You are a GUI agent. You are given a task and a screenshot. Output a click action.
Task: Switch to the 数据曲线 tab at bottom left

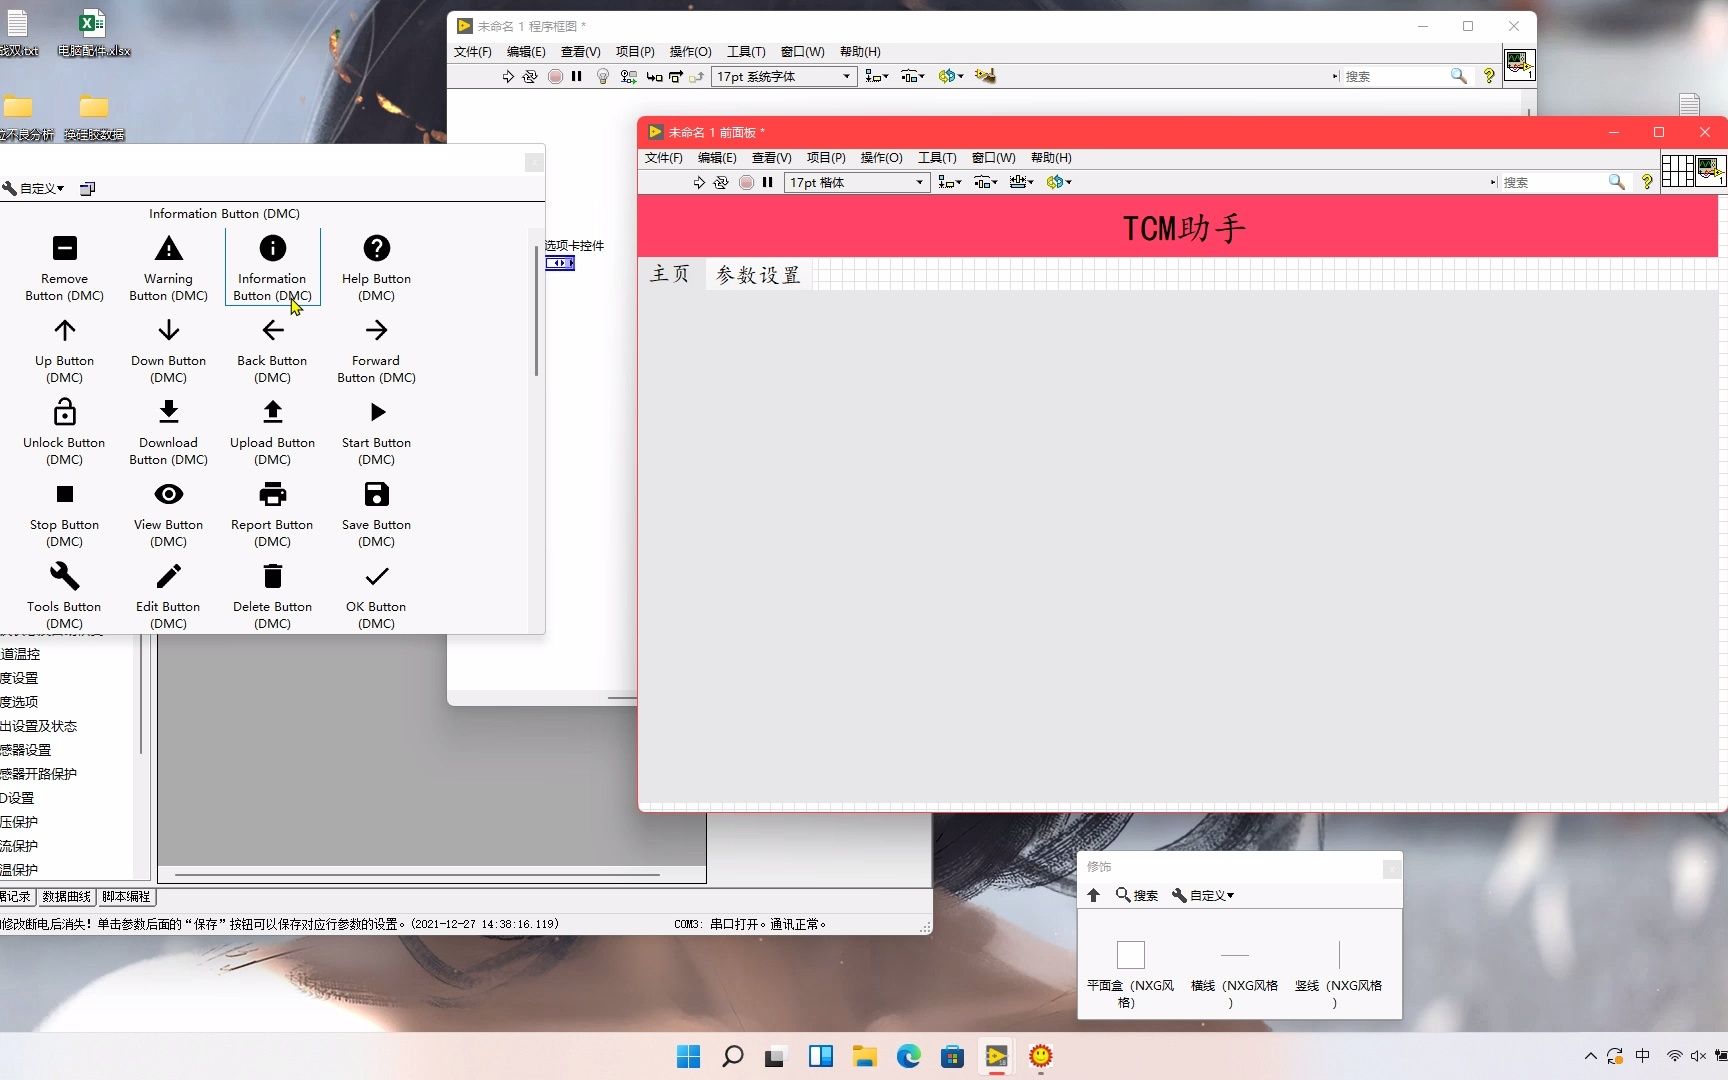click(66, 897)
